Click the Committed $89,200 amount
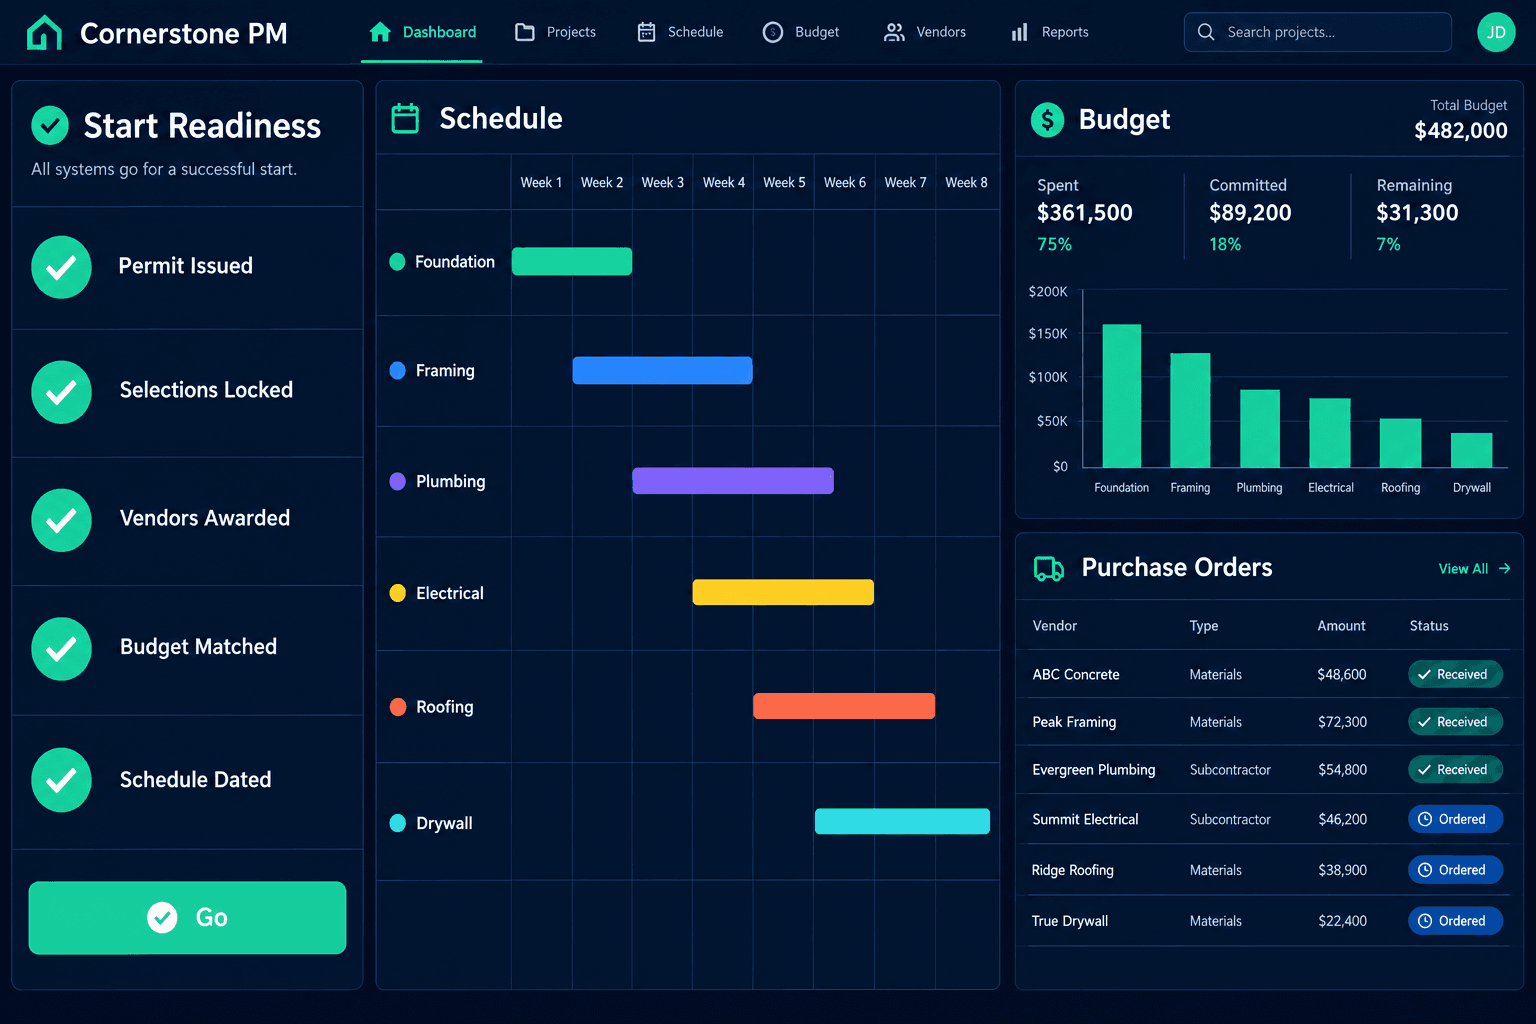Viewport: 1536px width, 1024px height. [1250, 213]
